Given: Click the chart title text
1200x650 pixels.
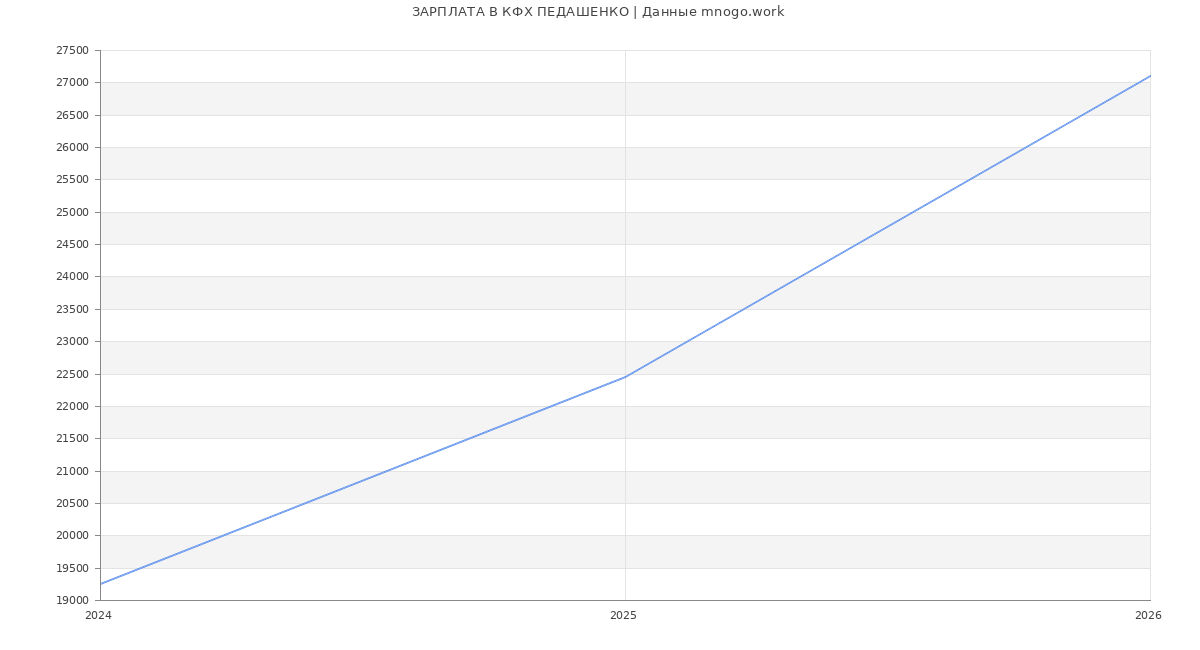Looking at the screenshot, I should pos(598,12).
